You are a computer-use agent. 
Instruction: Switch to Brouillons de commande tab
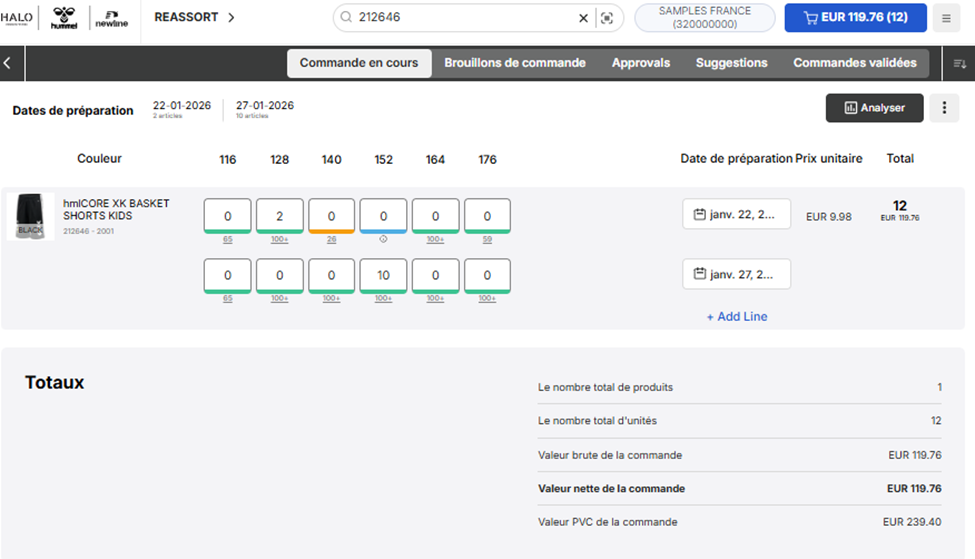pos(515,63)
